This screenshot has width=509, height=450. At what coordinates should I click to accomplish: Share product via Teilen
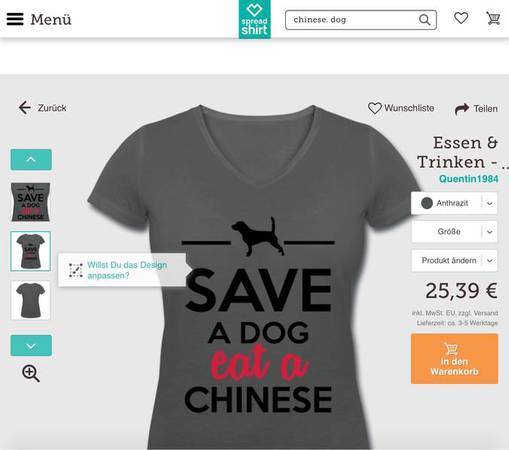click(476, 109)
